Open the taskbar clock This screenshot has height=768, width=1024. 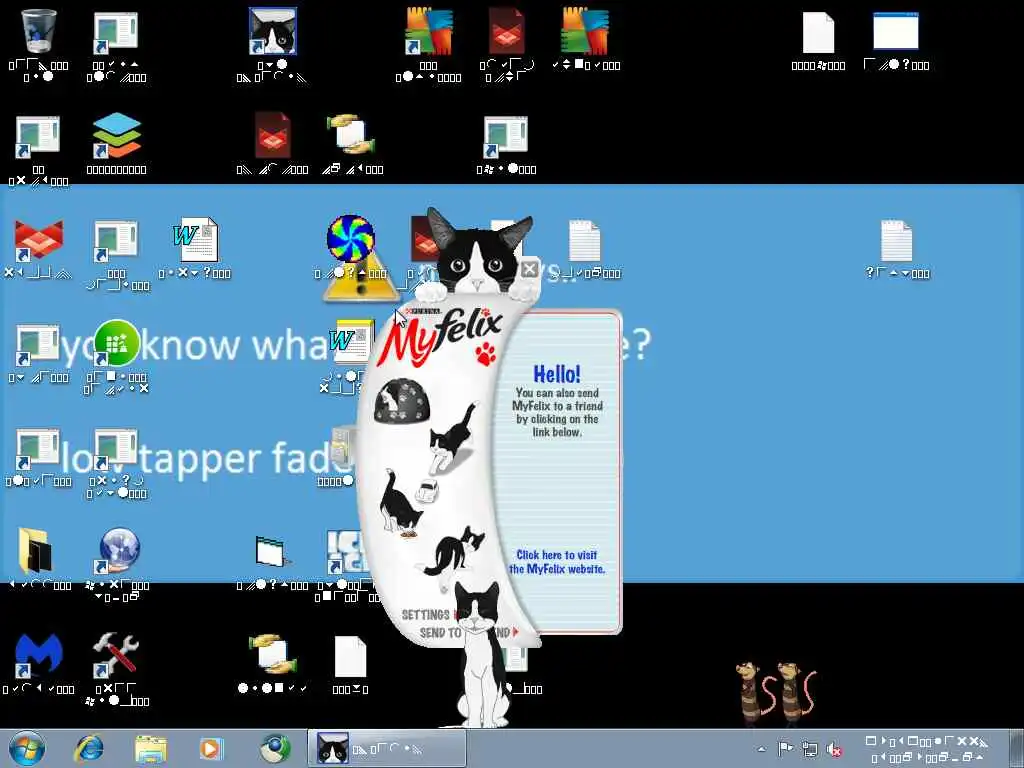926,749
